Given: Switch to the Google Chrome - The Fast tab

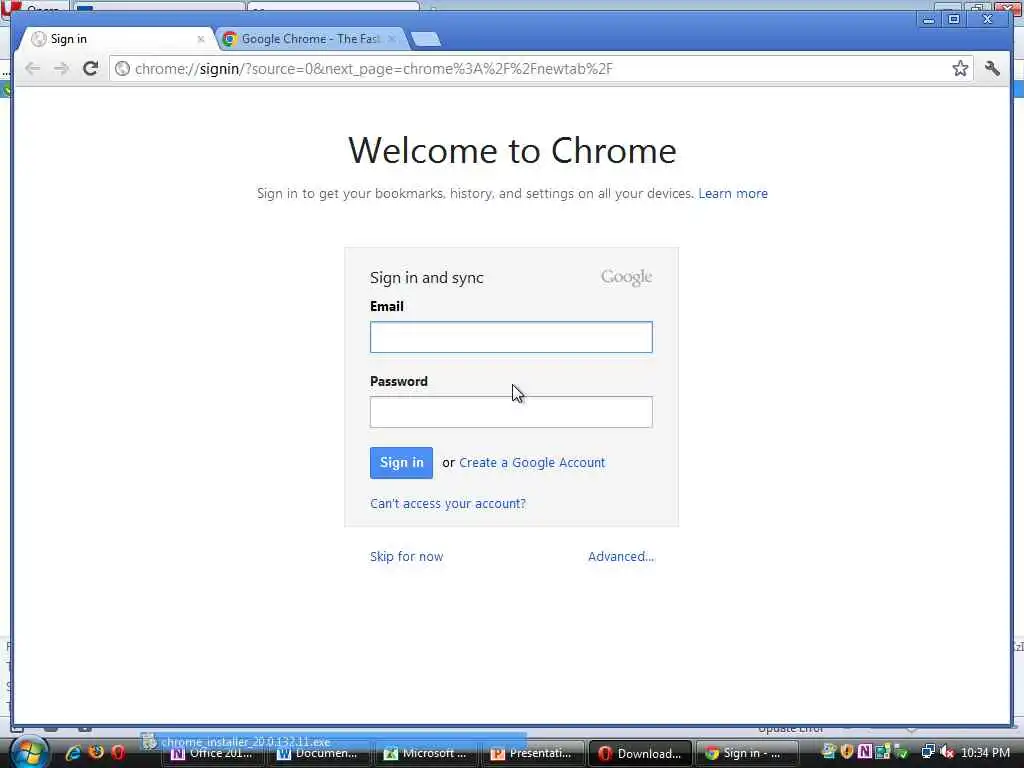Looking at the screenshot, I should 310,39.
